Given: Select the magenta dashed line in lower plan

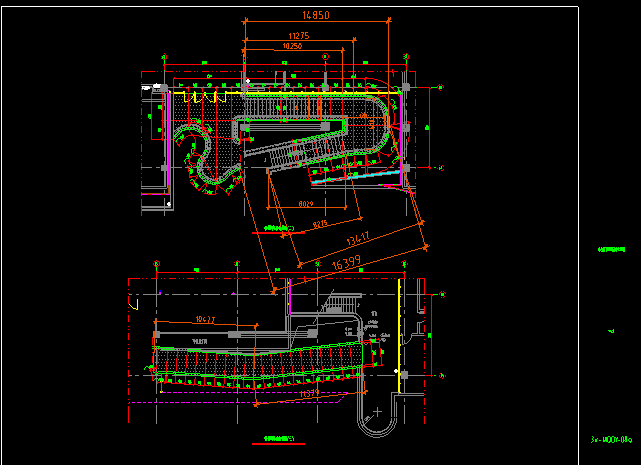Looking at the screenshot, I should [x=250, y=405].
